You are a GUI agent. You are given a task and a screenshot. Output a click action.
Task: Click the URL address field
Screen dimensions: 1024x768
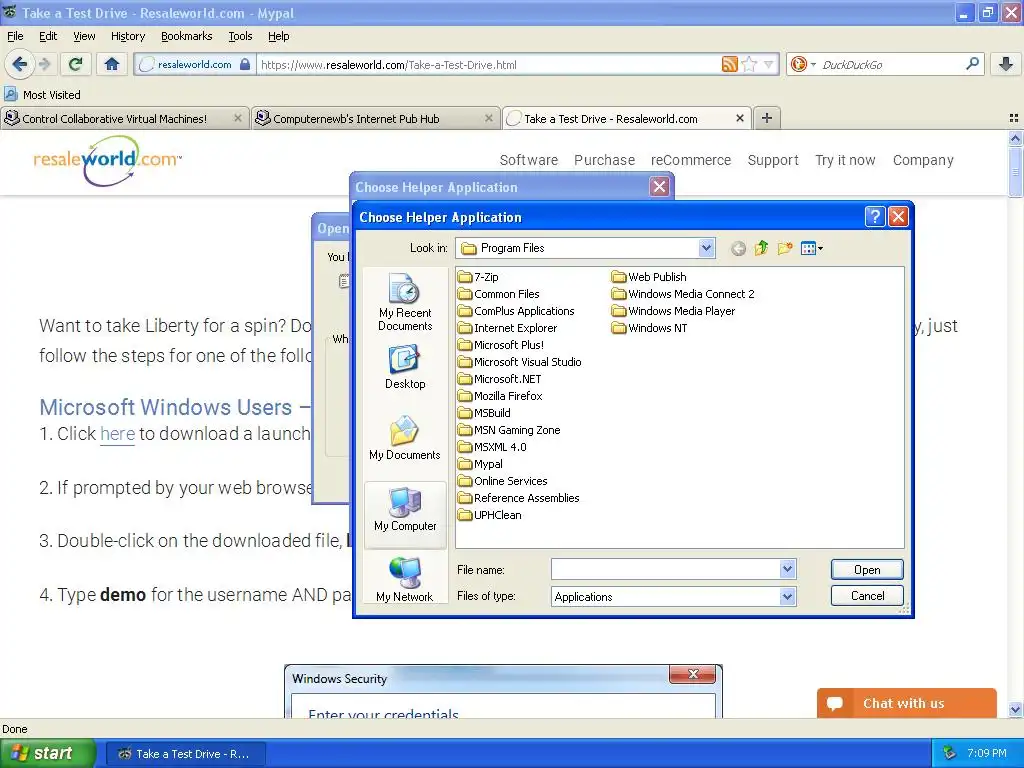click(x=488, y=64)
